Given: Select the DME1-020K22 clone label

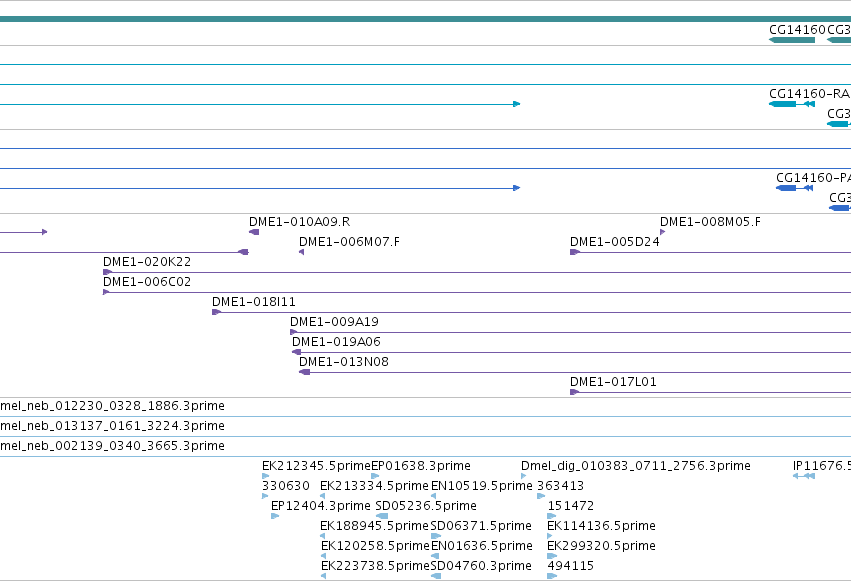Looking at the screenshot, I should (x=147, y=262).
